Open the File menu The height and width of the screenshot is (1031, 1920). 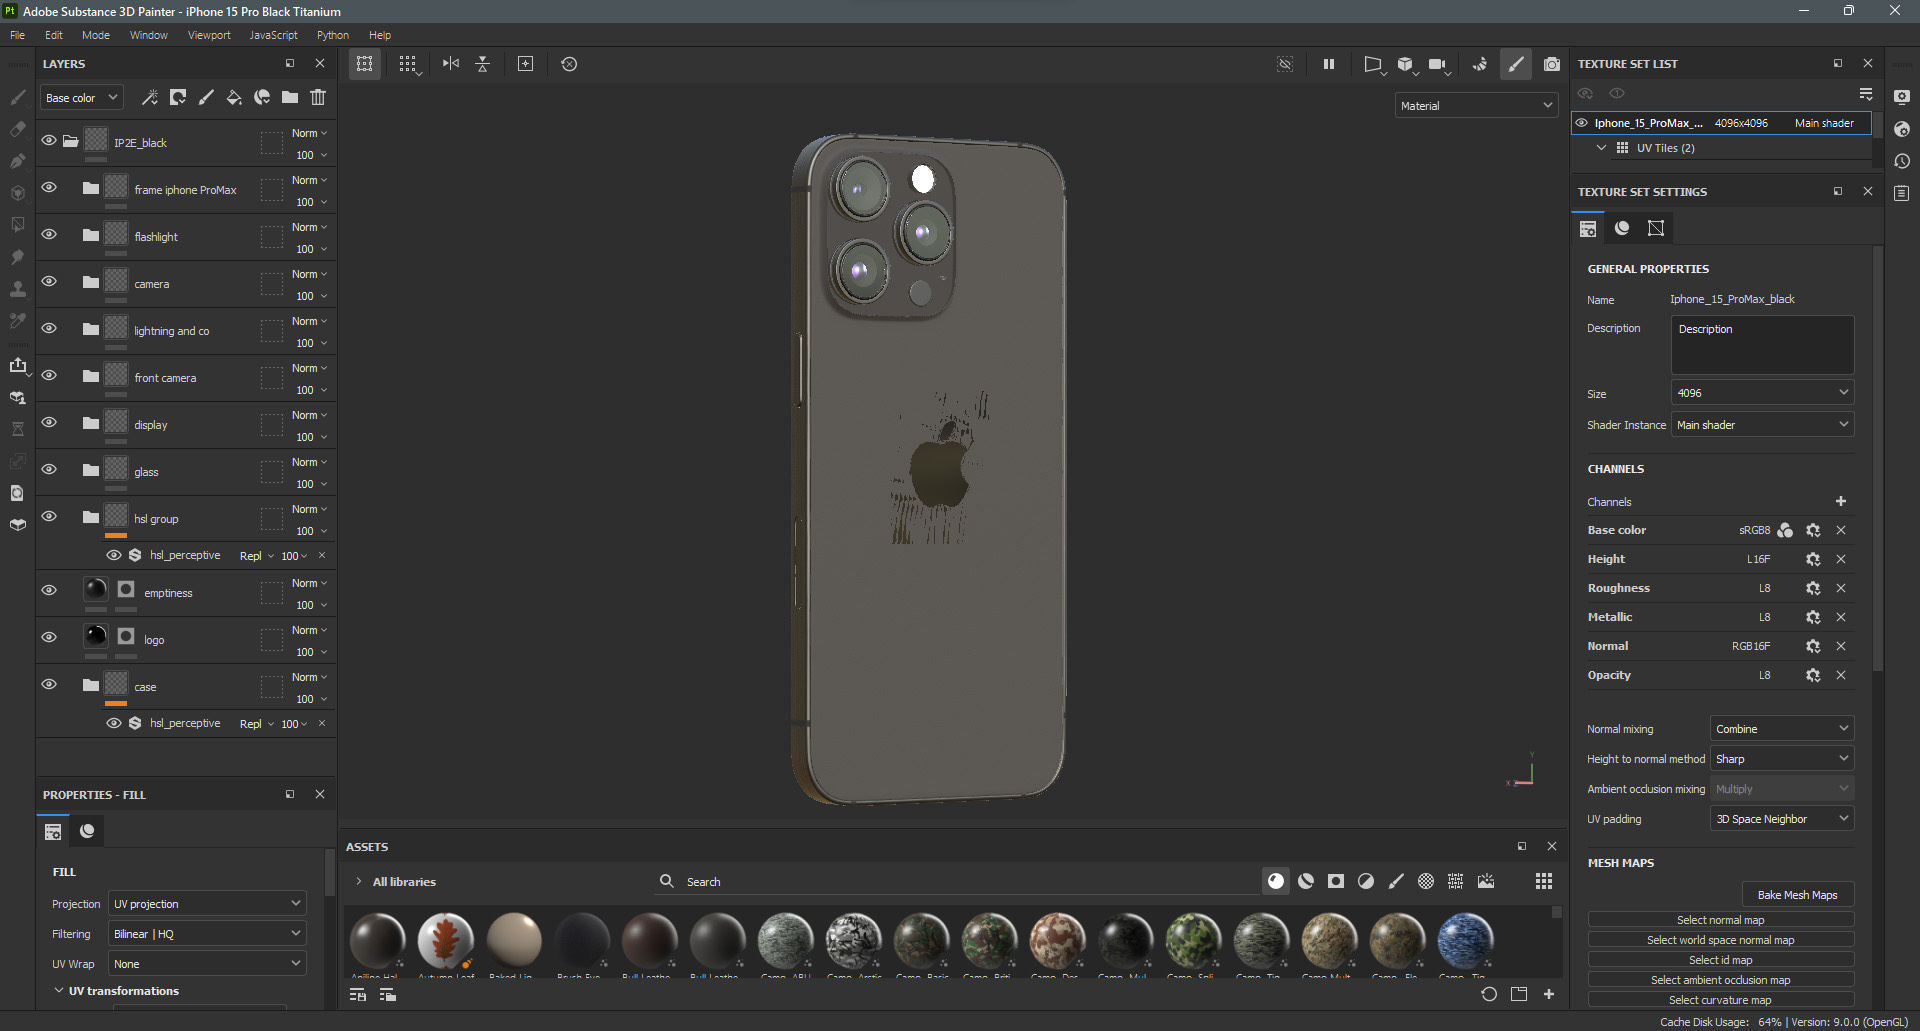coord(18,35)
